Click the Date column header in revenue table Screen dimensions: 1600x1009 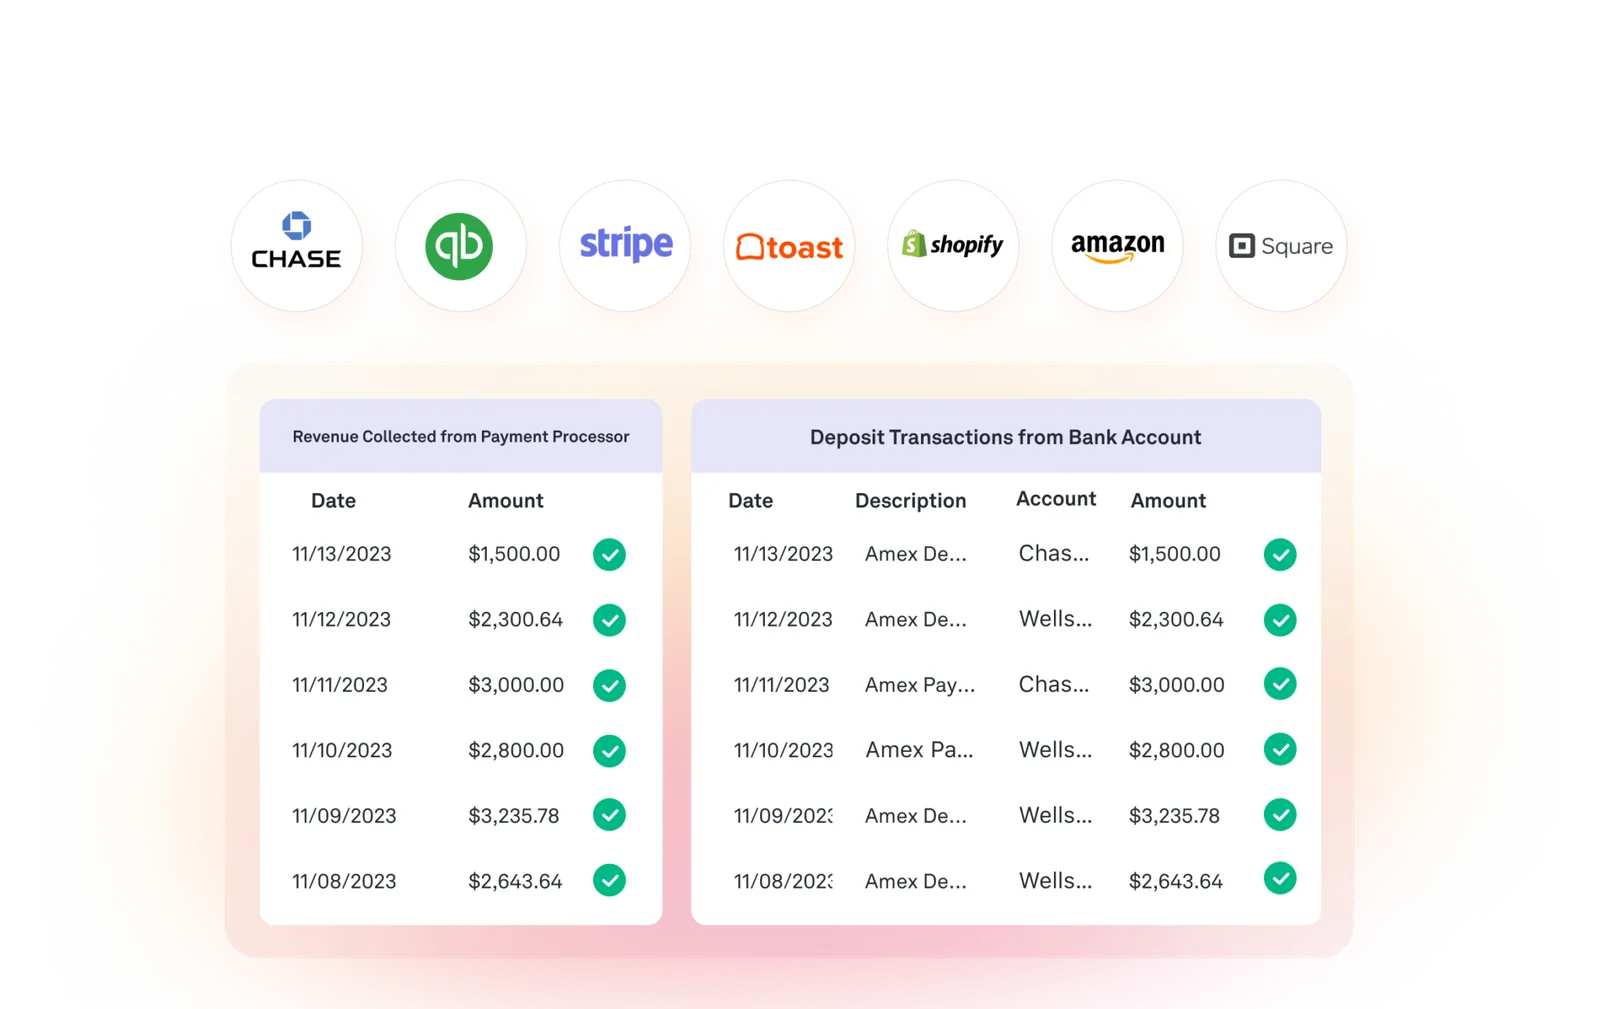(x=333, y=500)
